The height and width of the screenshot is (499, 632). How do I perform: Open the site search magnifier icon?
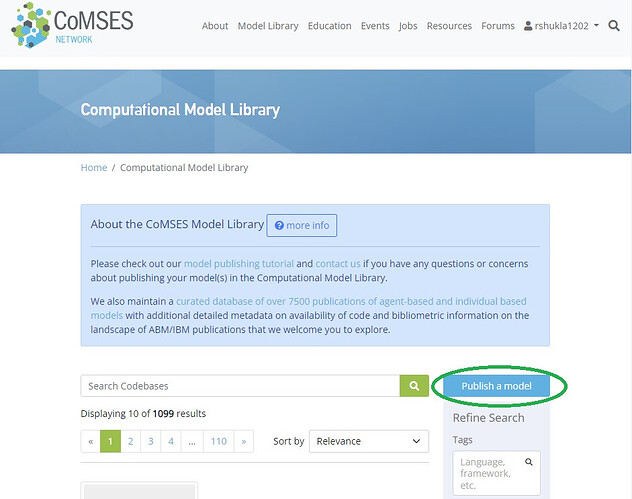[x=614, y=26]
